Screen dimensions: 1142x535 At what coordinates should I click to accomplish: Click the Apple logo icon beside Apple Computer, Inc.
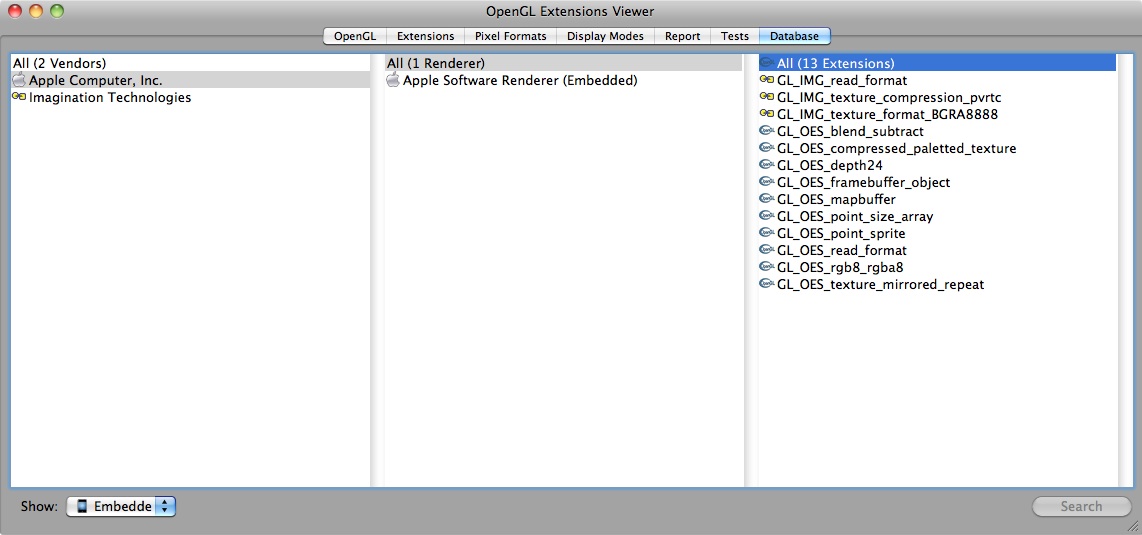pyautogui.click(x=19, y=80)
